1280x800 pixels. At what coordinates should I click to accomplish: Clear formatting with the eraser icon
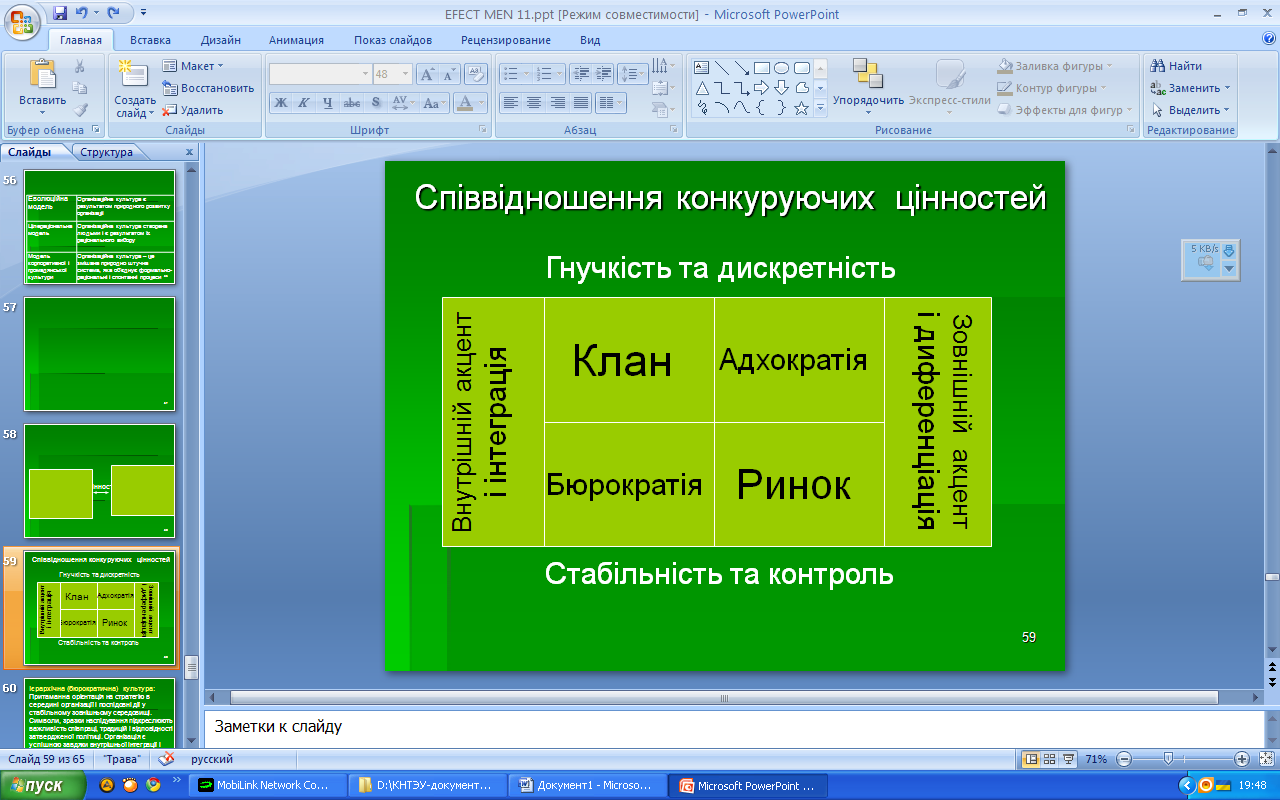pyautogui.click(x=476, y=74)
